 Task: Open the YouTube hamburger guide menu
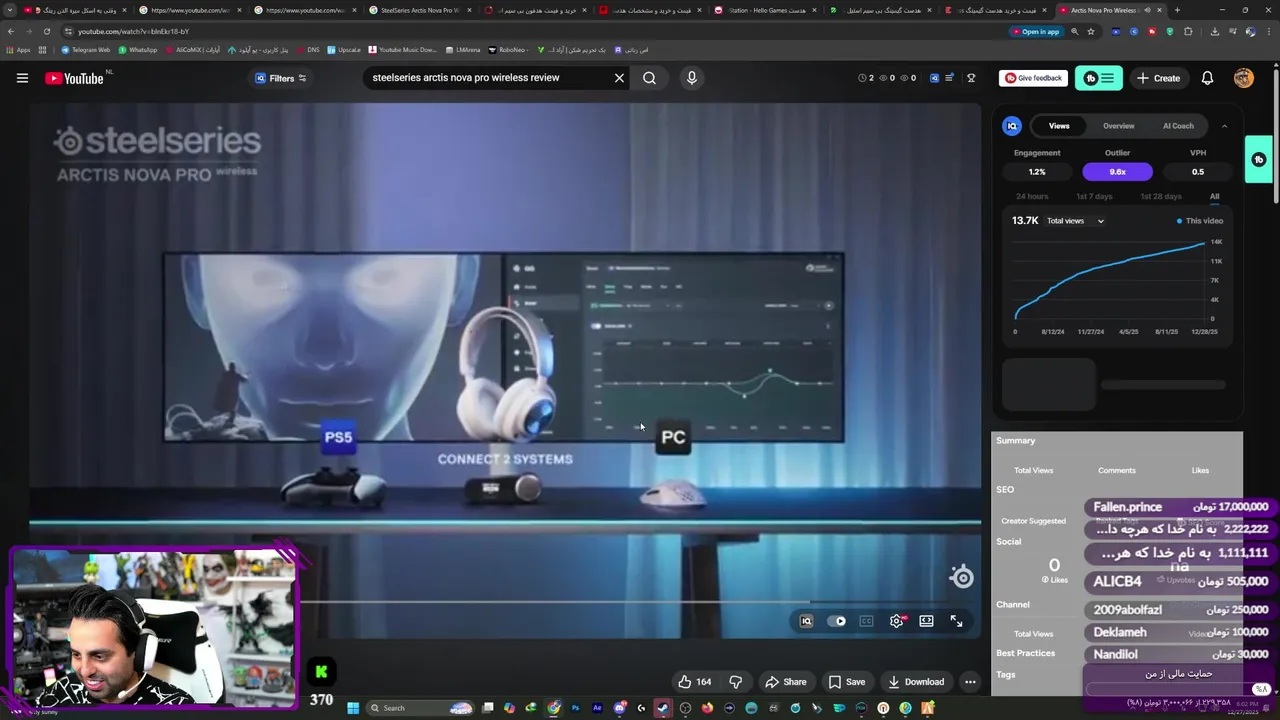22,78
